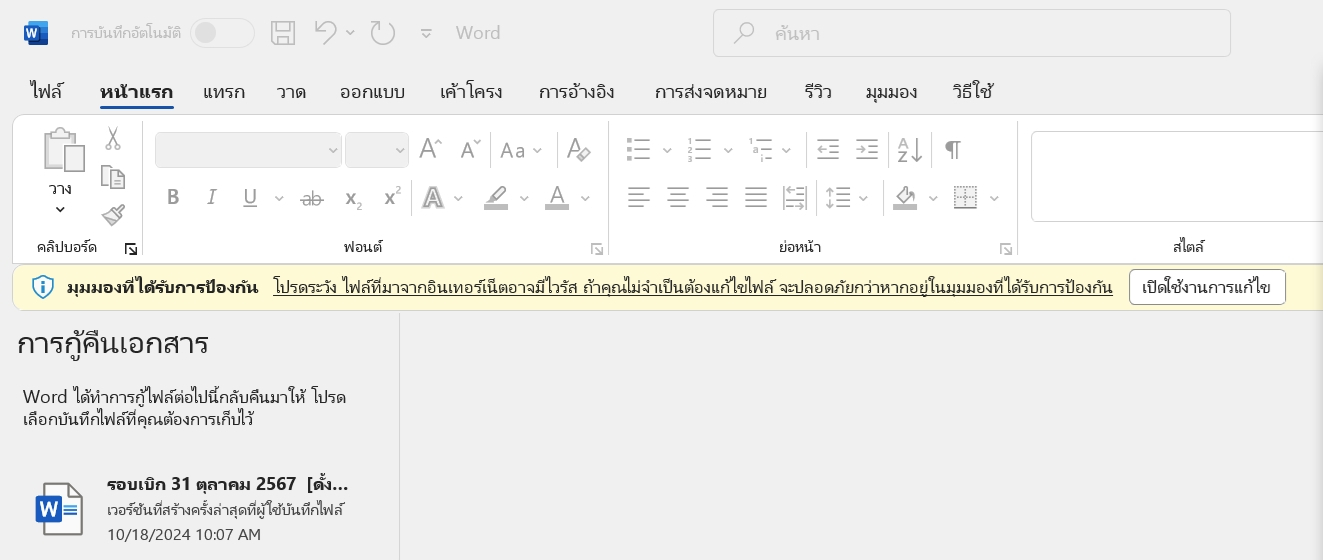Toggle Subscript formatting

(x=353, y=199)
